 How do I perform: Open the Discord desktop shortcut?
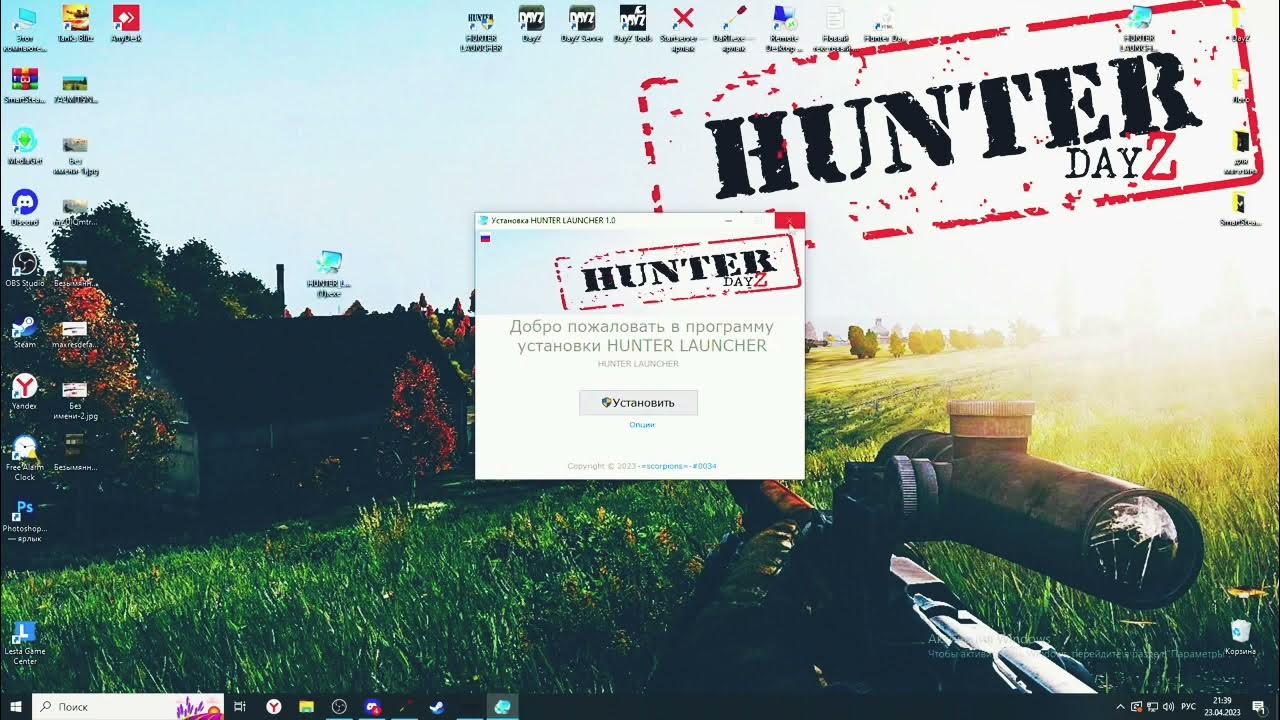(x=25, y=208)
